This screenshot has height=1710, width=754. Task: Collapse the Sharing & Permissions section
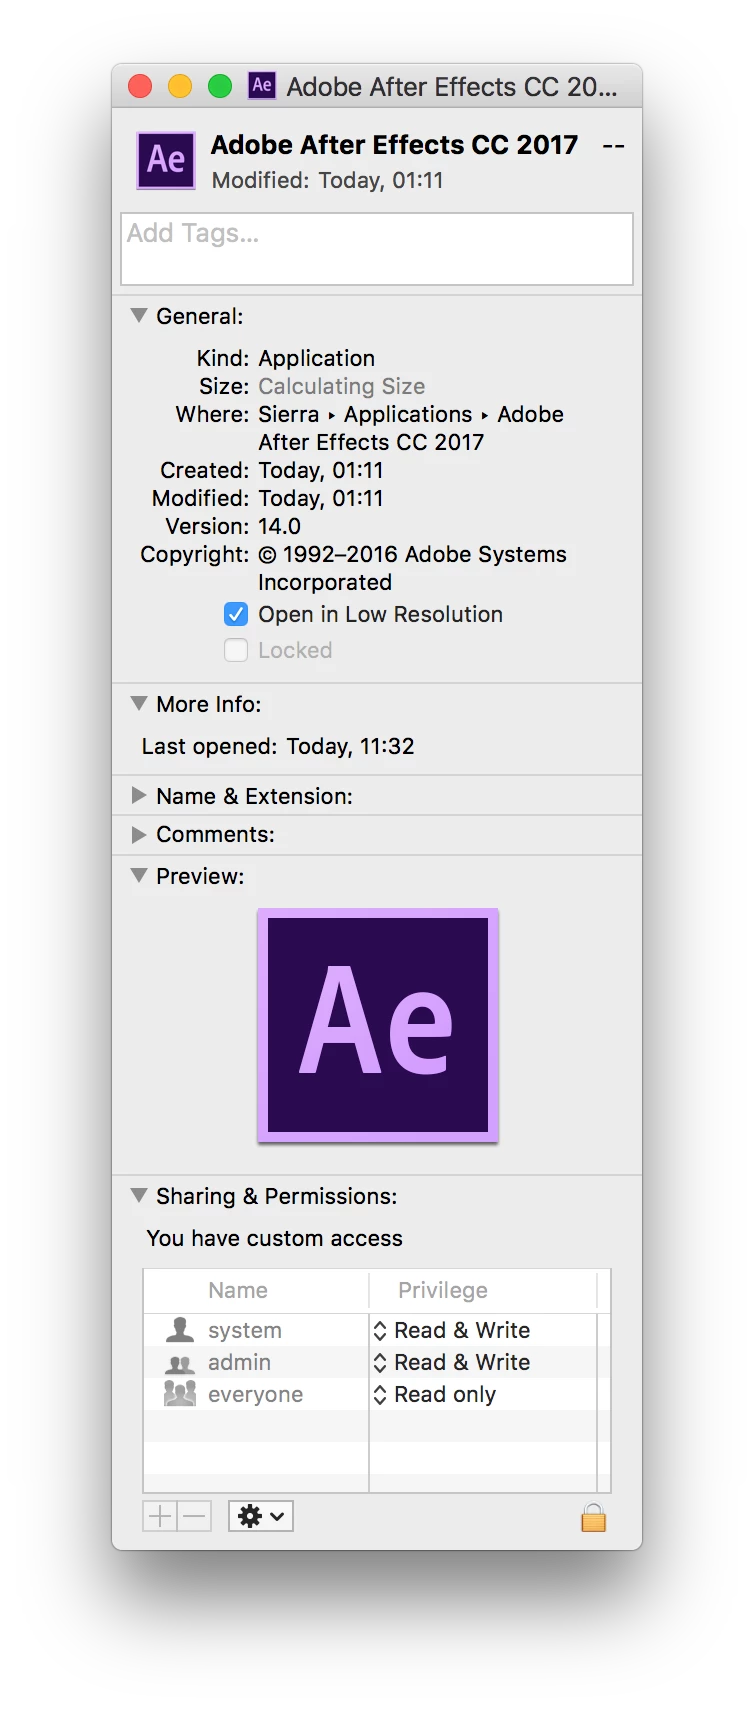point(139,1195)
